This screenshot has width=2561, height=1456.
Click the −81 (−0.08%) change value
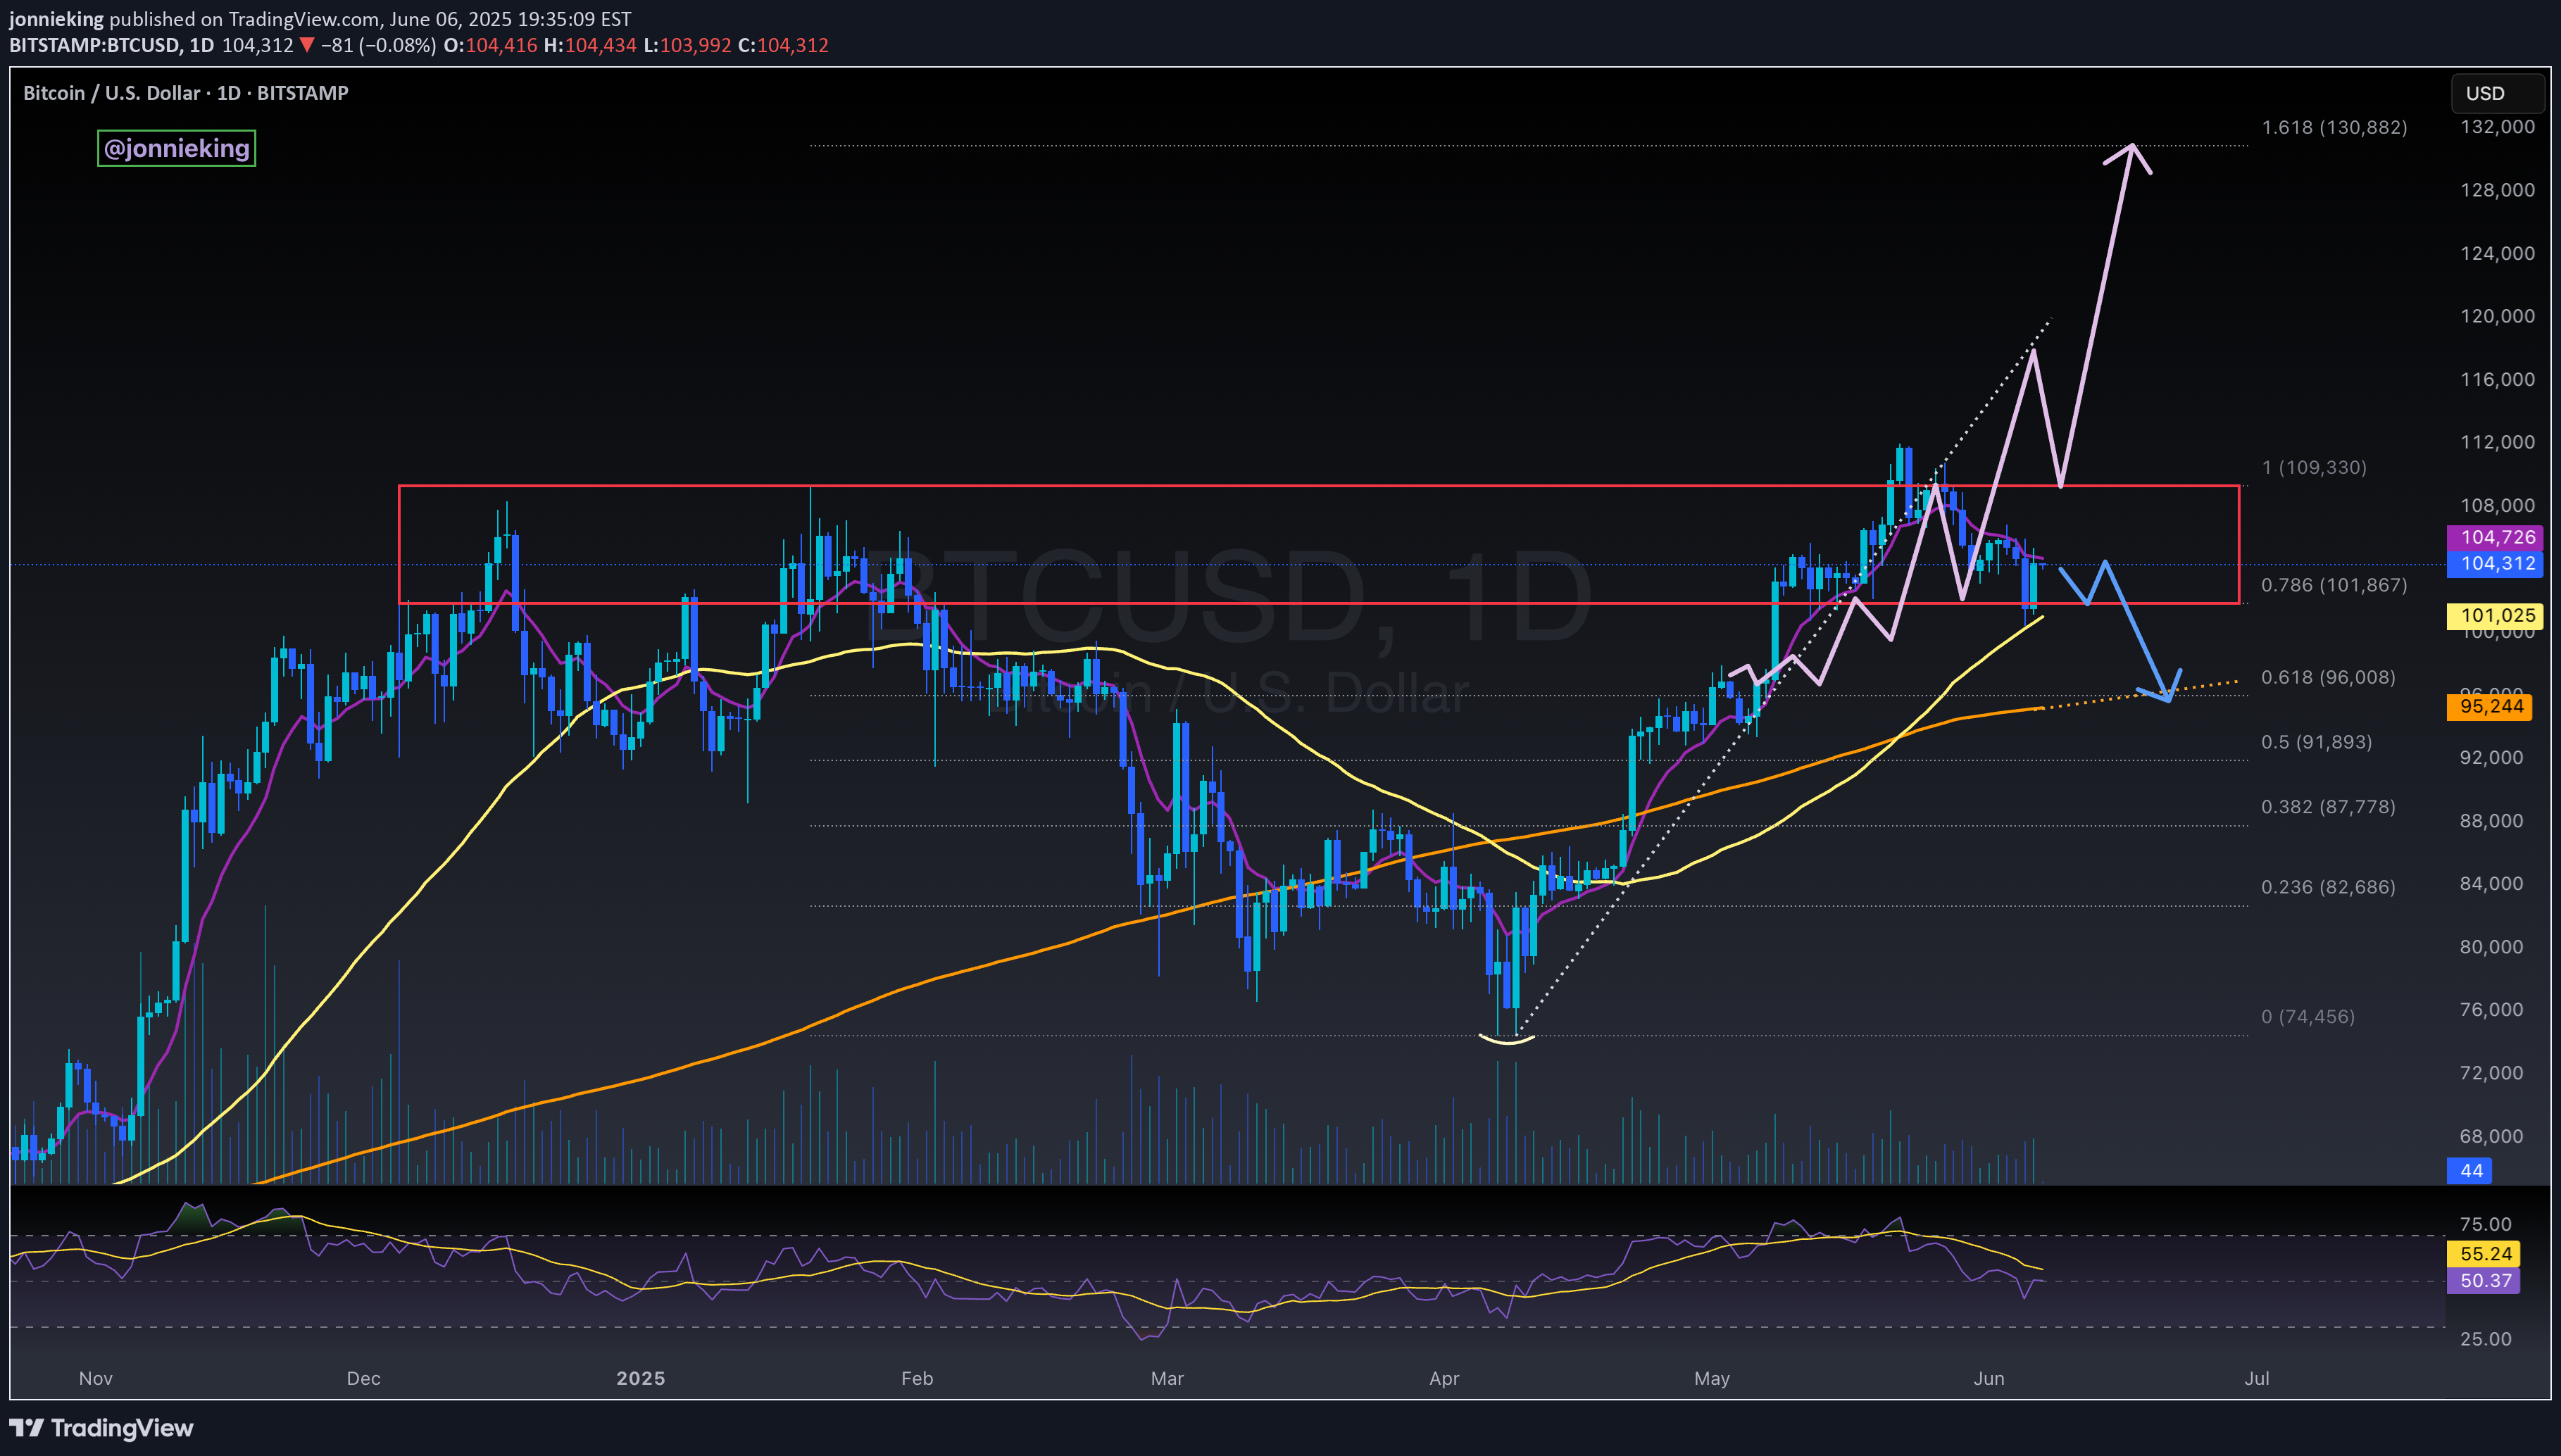[x=378, y=45]
